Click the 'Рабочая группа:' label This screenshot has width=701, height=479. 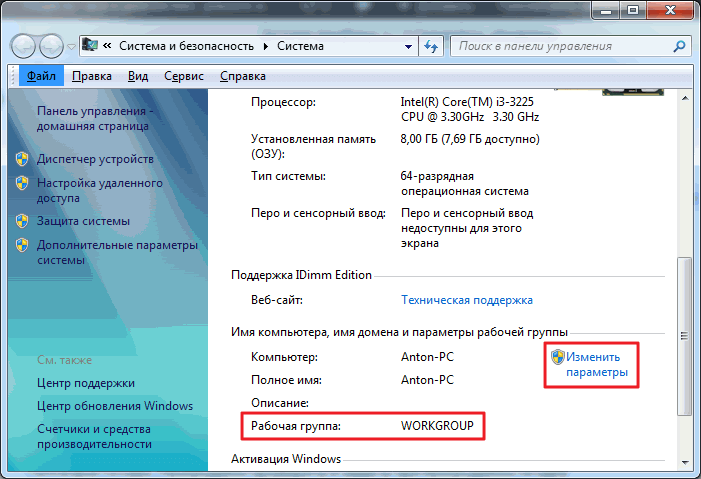coord(296,426)
